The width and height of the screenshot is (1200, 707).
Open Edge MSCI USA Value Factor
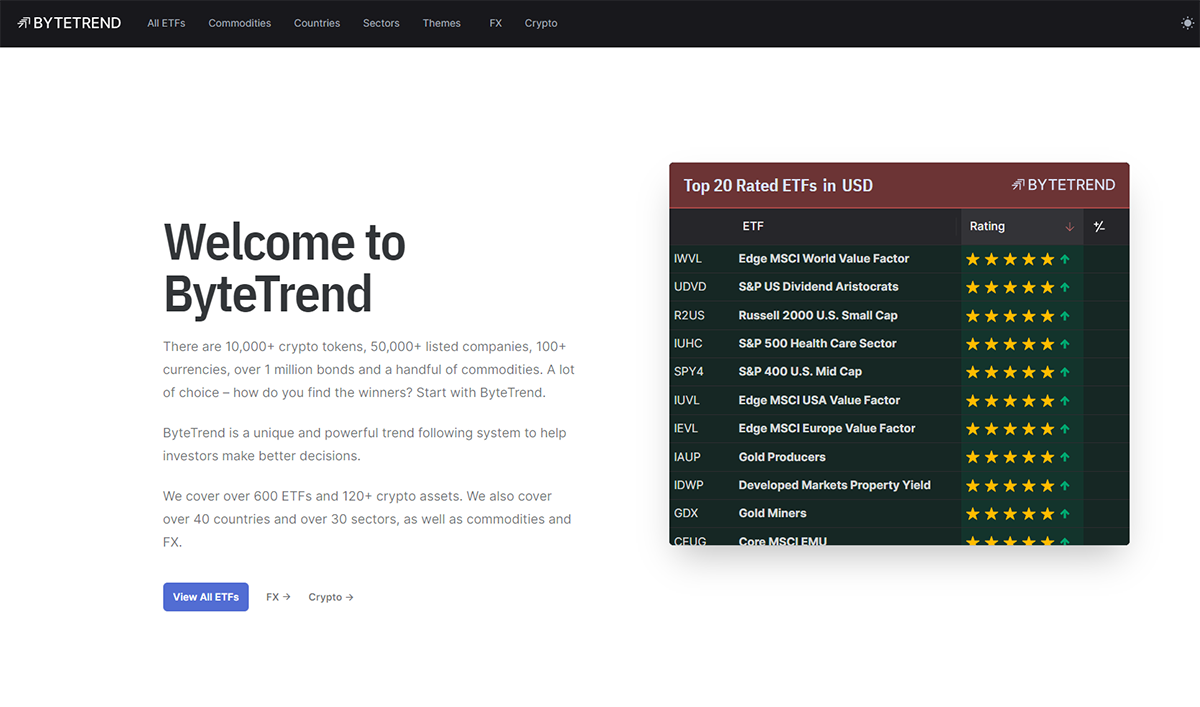click(820, 400)
